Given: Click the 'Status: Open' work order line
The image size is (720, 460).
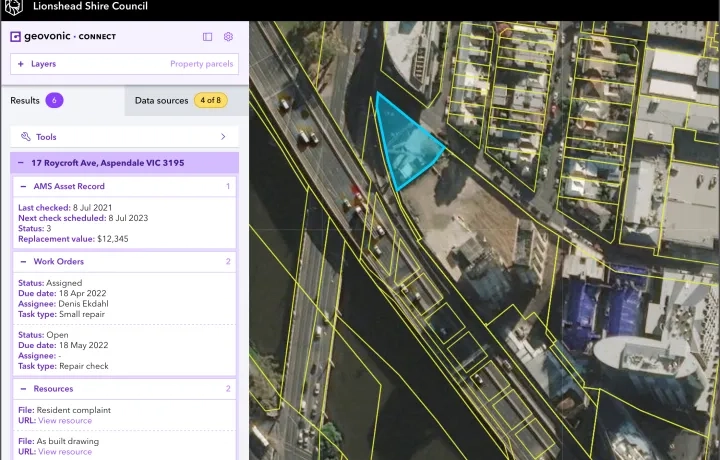Looking at the screenshot, I should click(x=43, y=335).
